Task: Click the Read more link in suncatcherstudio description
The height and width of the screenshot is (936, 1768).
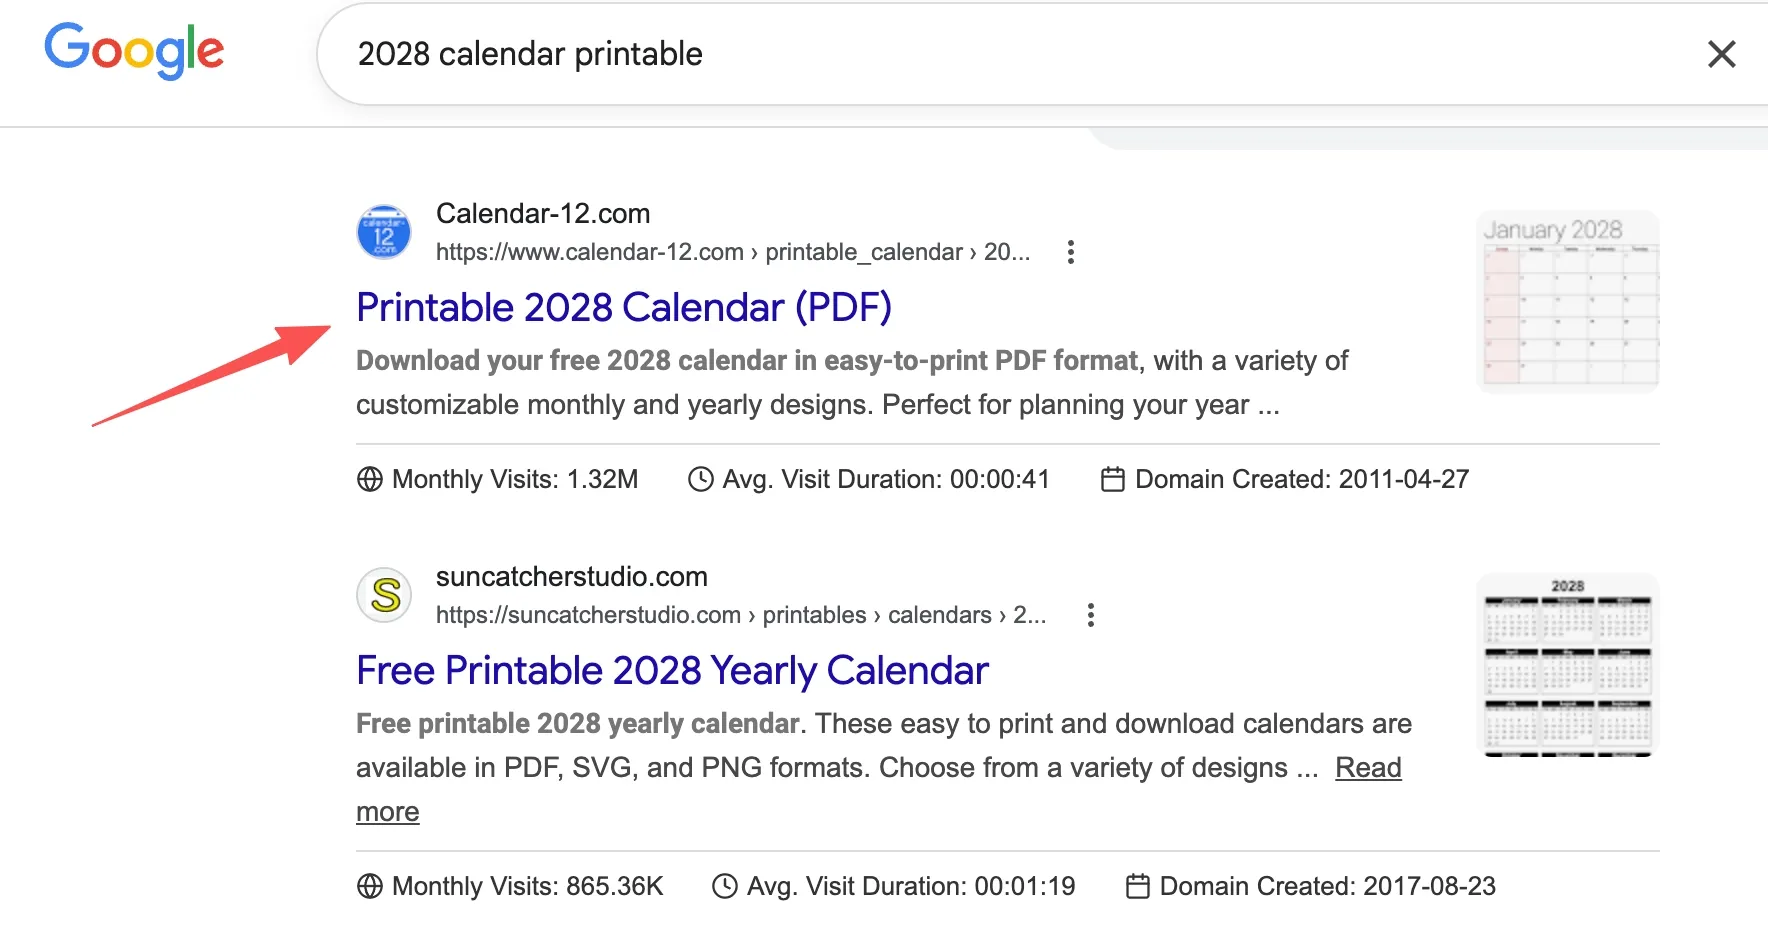Action: click(1368, 768)
